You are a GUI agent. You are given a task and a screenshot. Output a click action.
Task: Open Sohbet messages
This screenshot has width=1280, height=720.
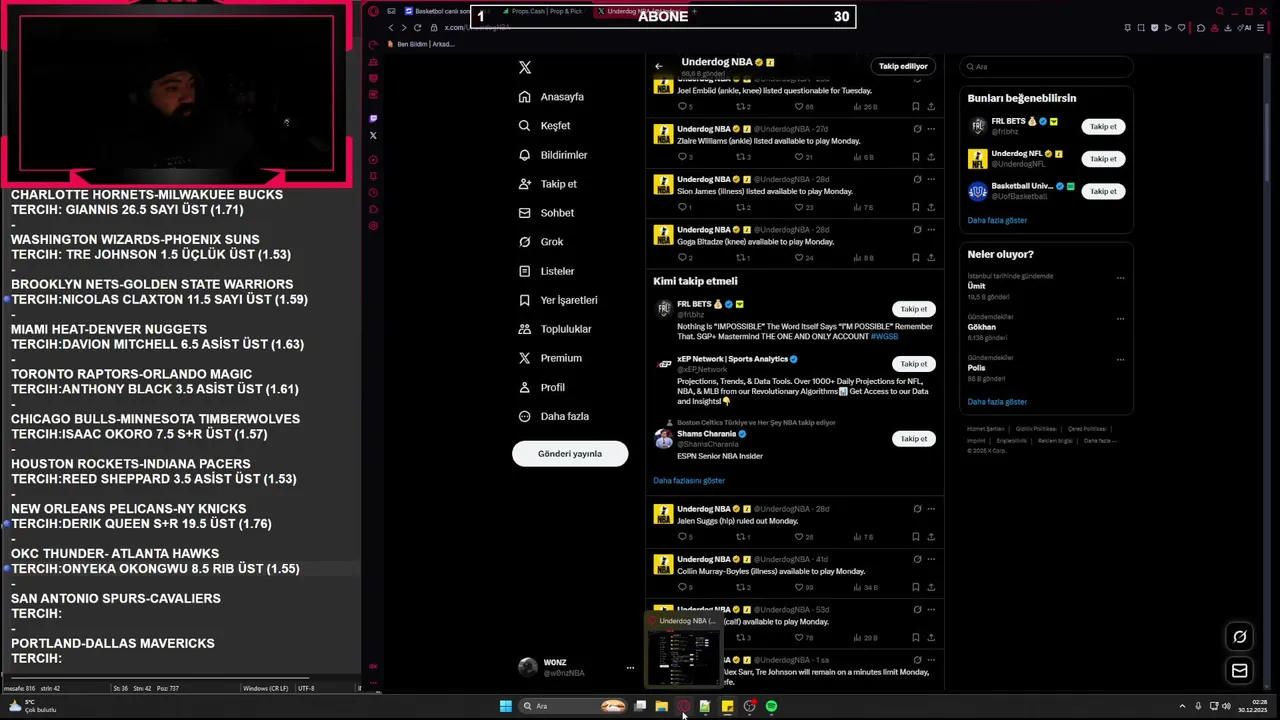[546, 213]
